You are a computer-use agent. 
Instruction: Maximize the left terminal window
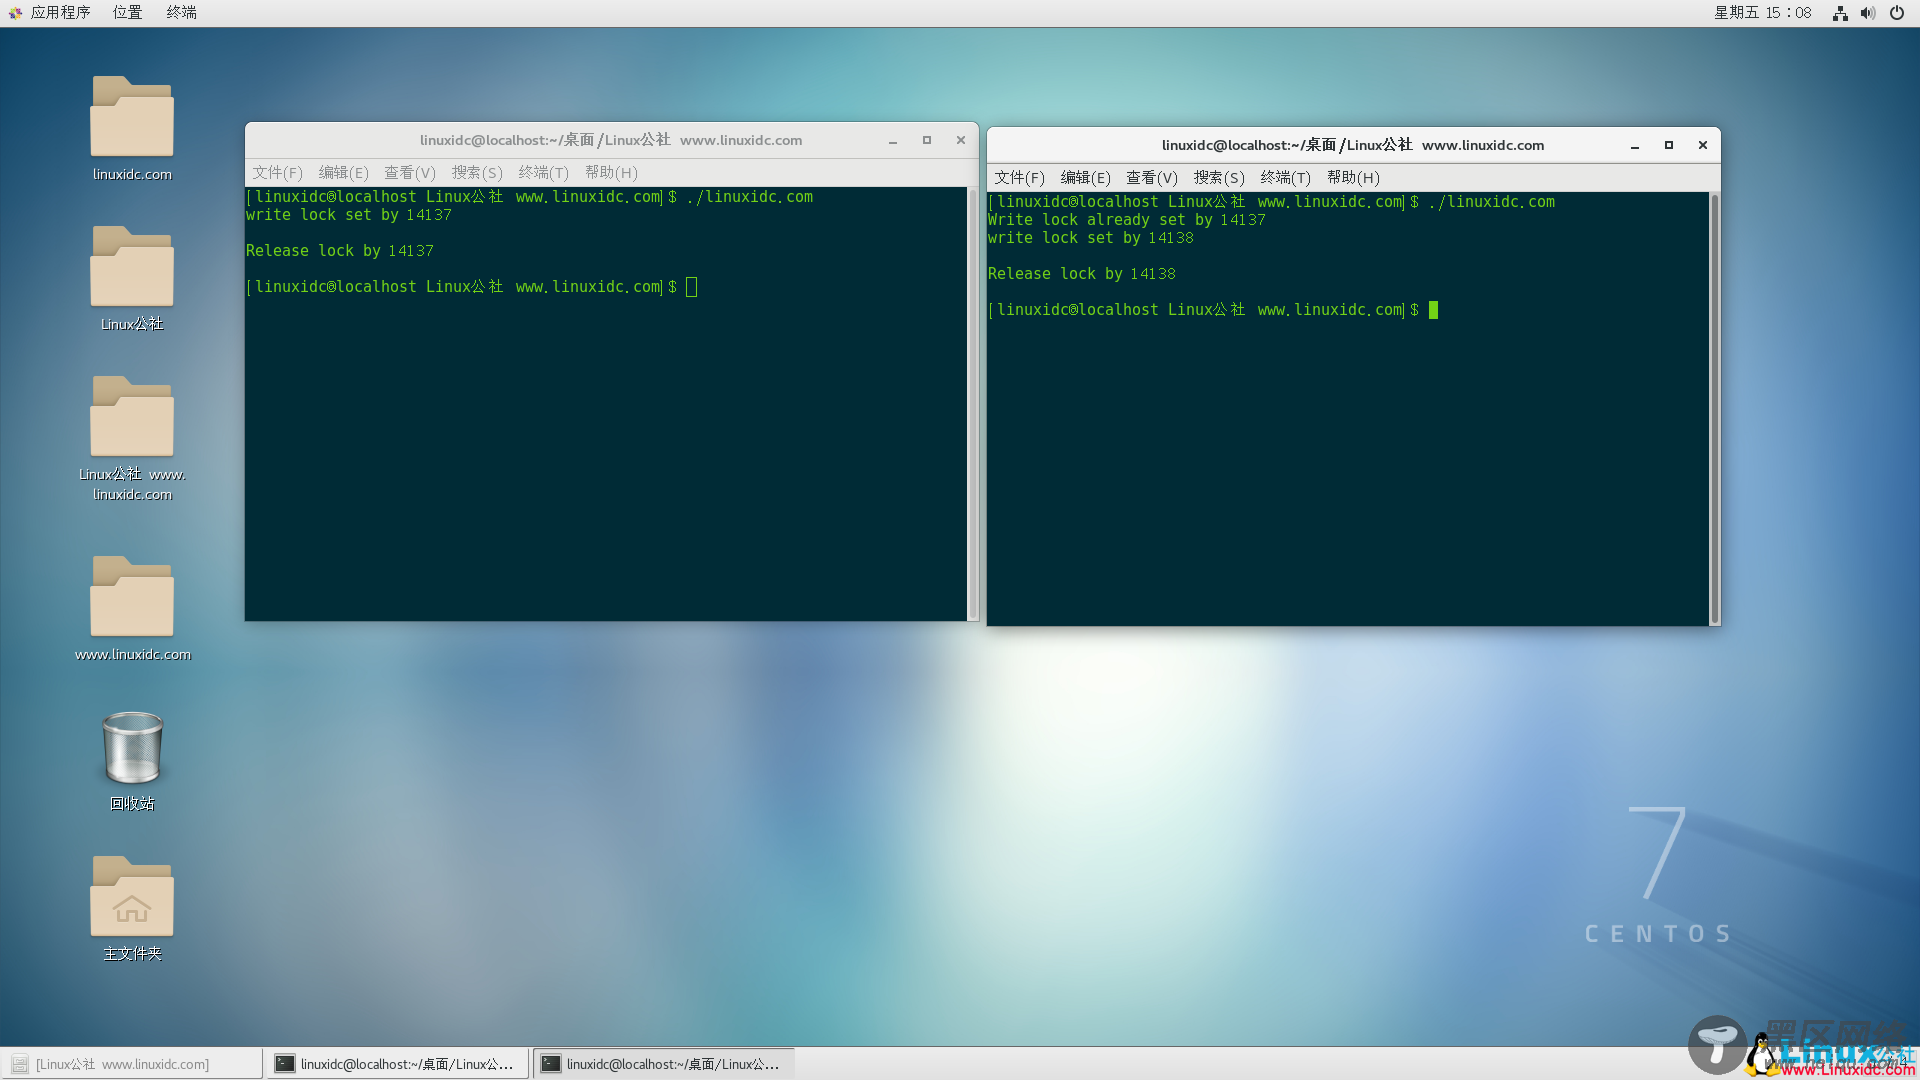point(927,141)
